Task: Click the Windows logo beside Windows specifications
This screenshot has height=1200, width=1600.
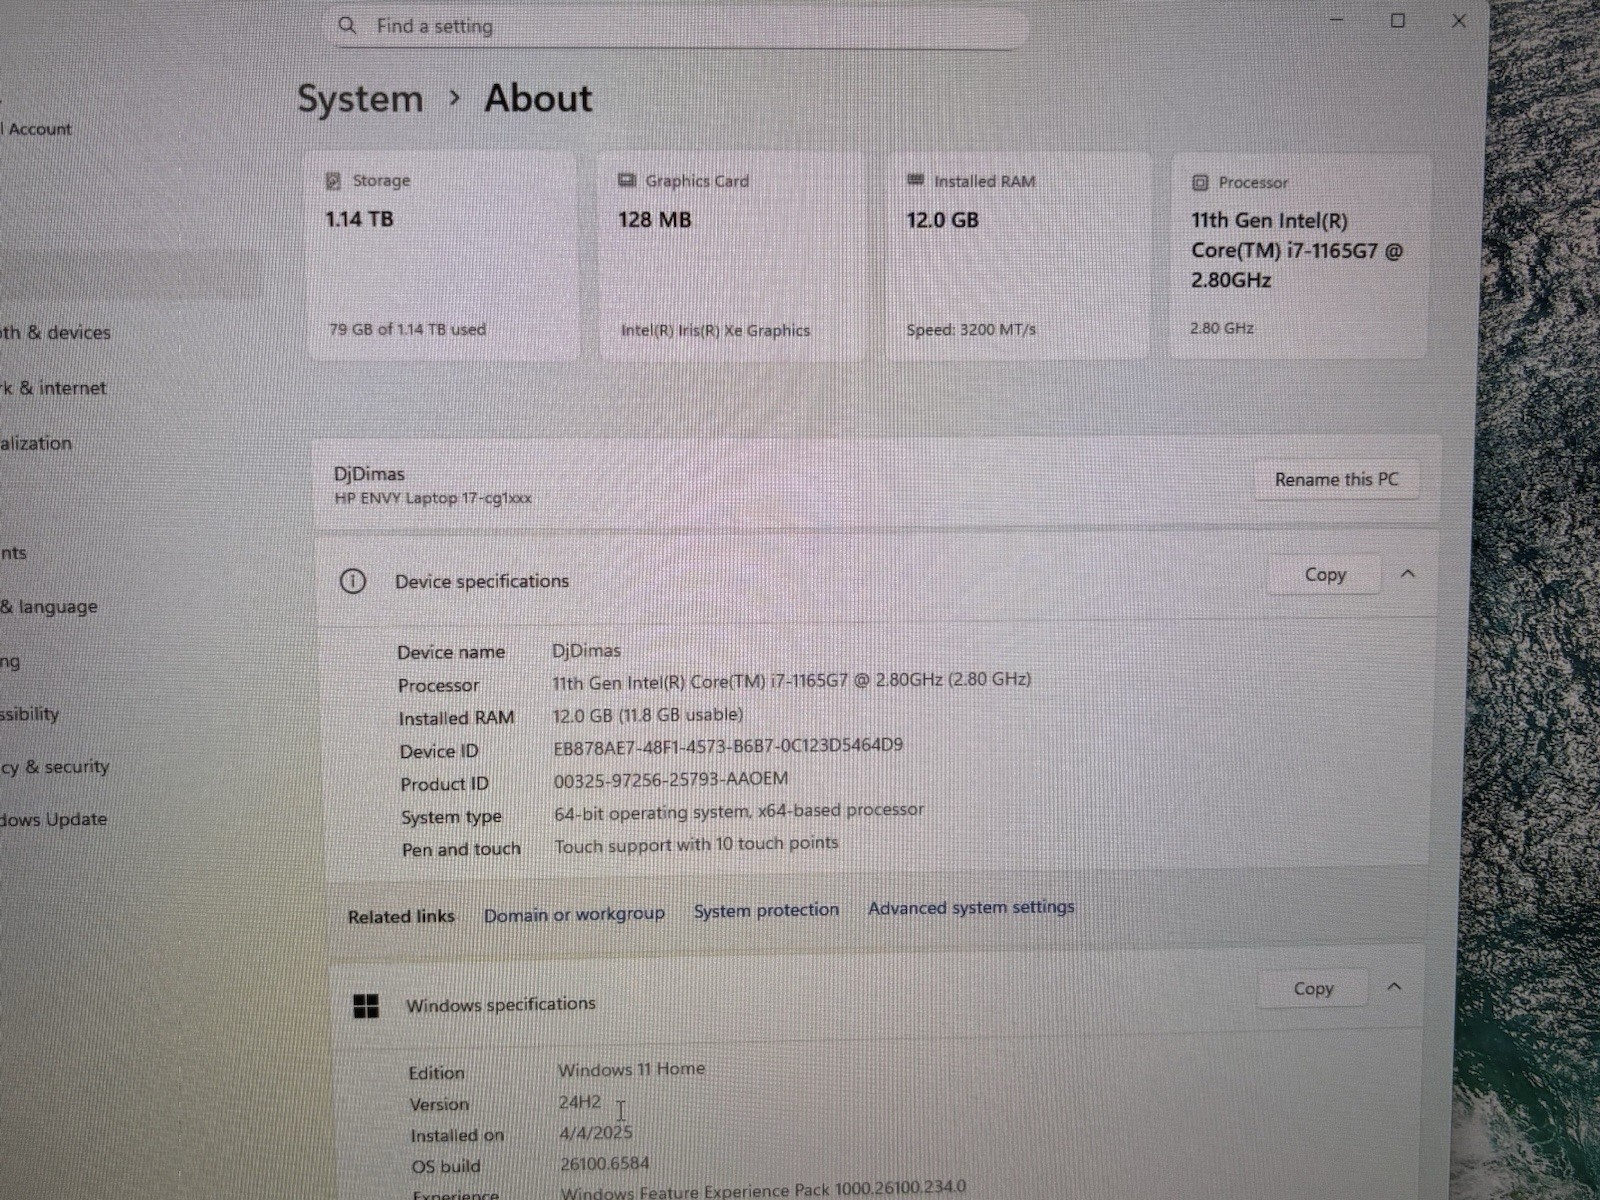Action: pos(366,1006)
